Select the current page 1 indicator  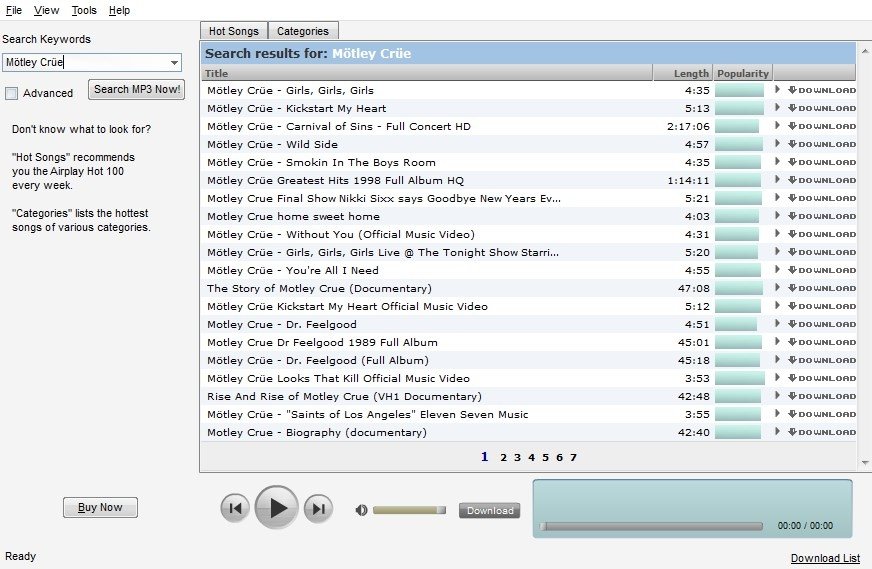pos(484,457)
